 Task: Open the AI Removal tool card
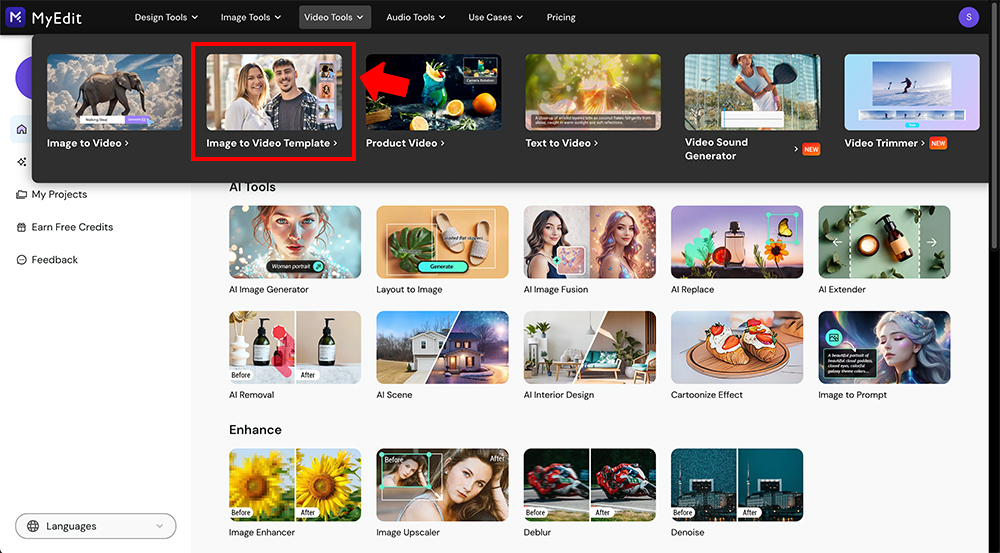coord(295,348)
